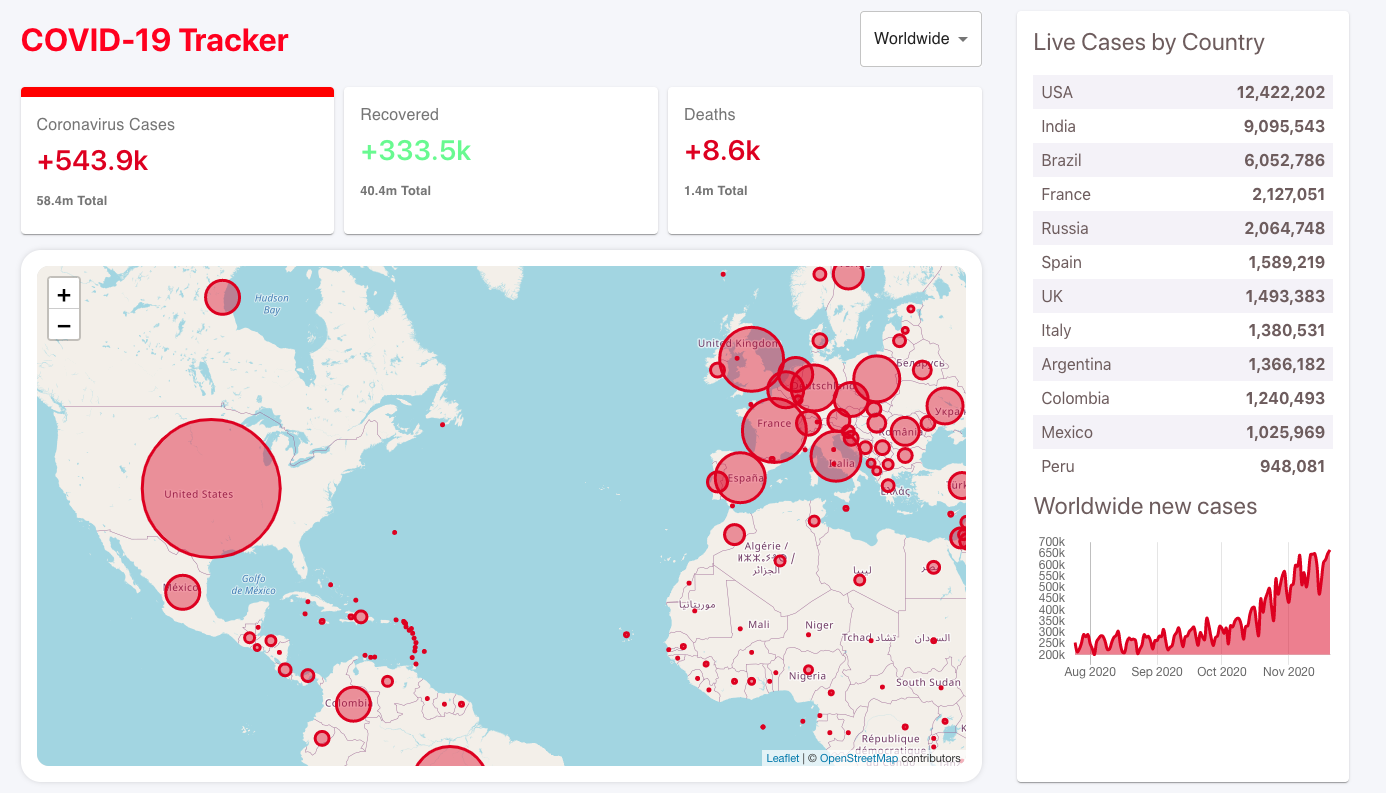The image size is (1386, 793).
Task: Select the España circle marker on the map
Action: click(x=741, y=477)
